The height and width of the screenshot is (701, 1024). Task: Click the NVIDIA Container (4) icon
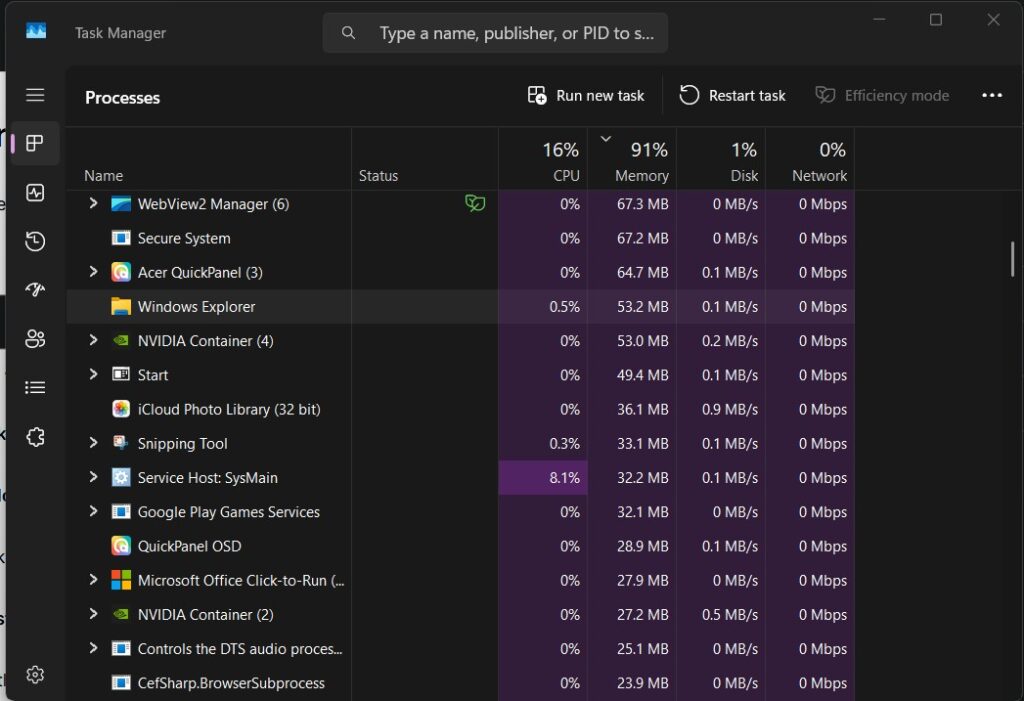(x=121, y=340)
